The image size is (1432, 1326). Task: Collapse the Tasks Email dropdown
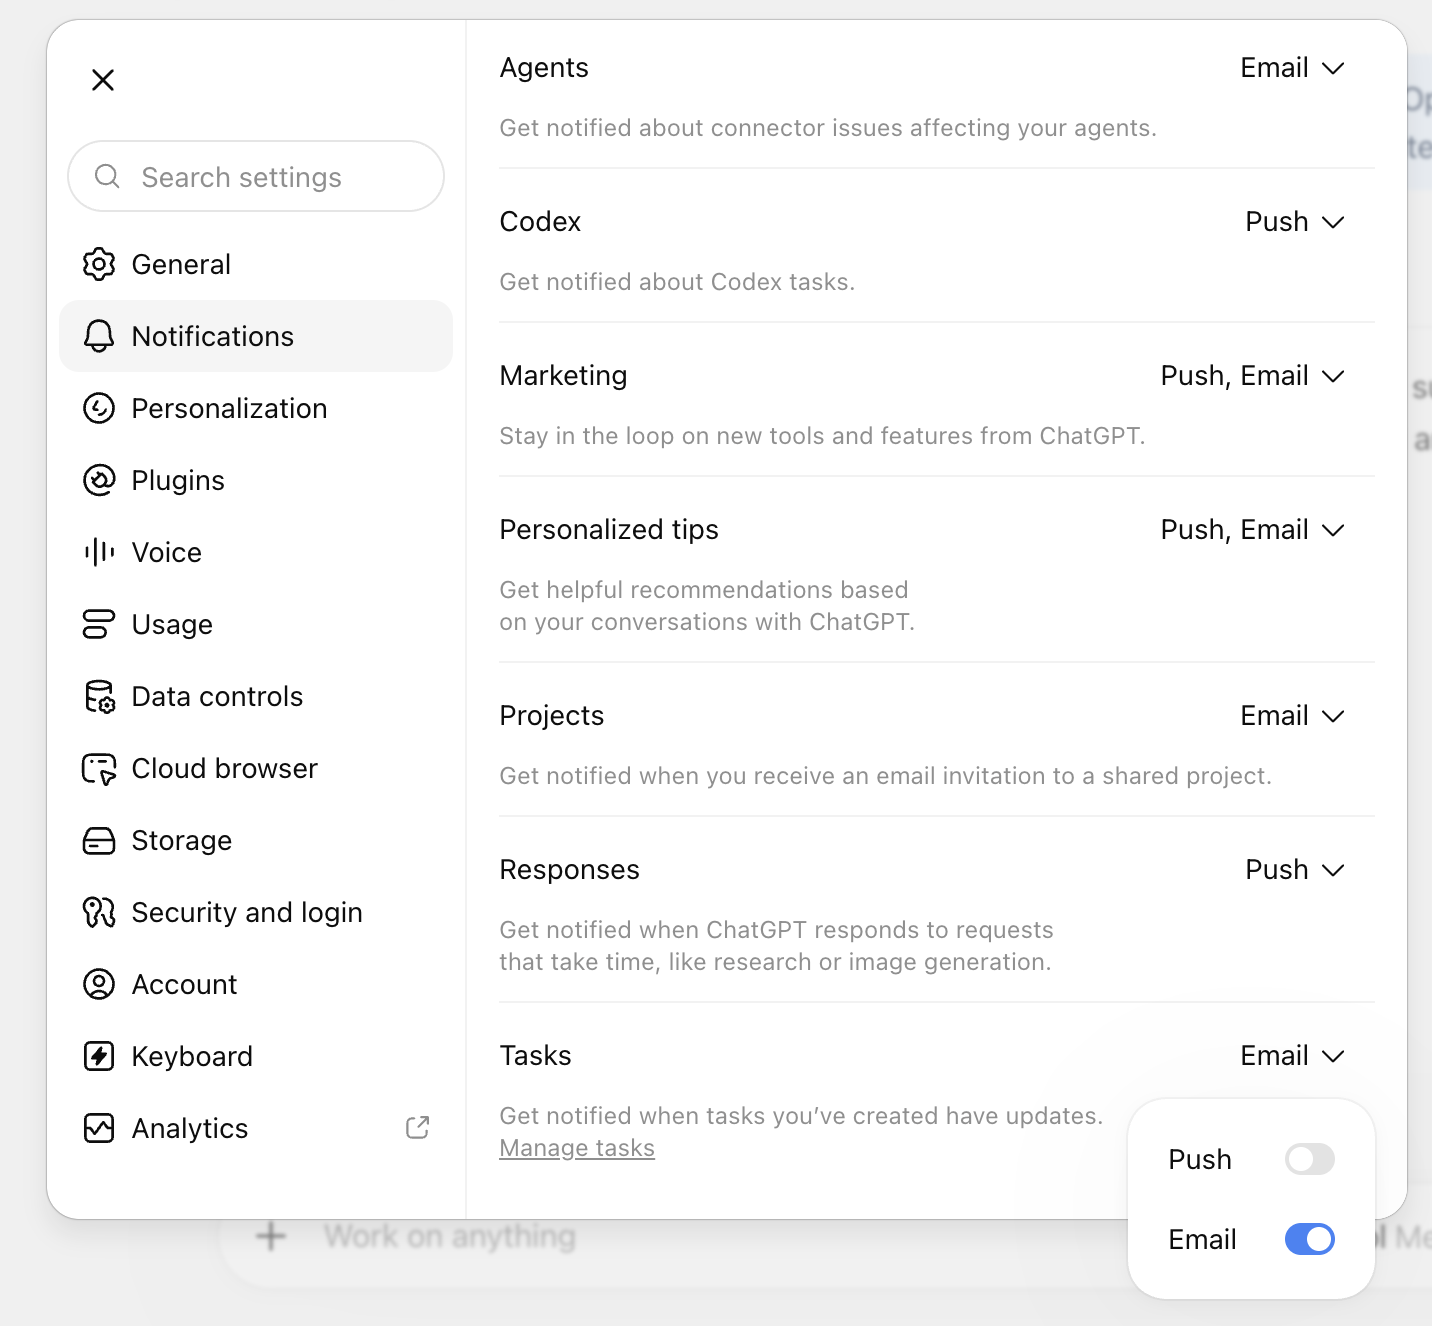point(1292,1056)
